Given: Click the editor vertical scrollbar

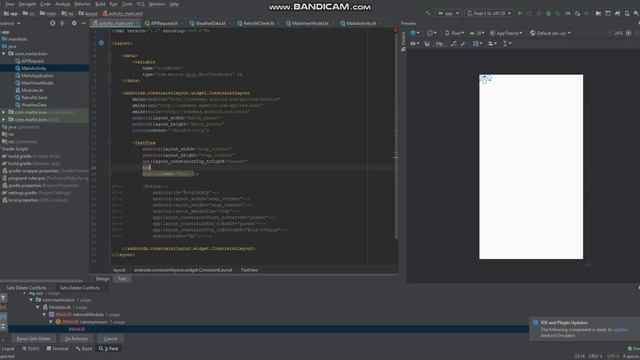Looking at the screenshot, I should 396,135.
